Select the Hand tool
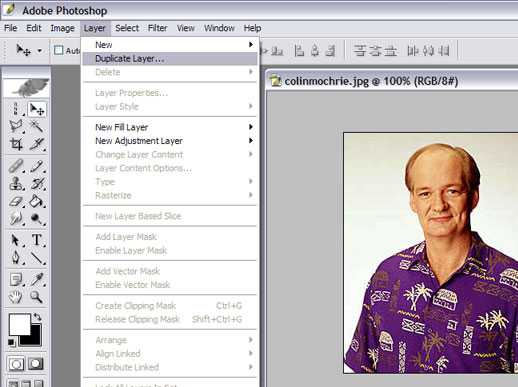 pos(16,296)
